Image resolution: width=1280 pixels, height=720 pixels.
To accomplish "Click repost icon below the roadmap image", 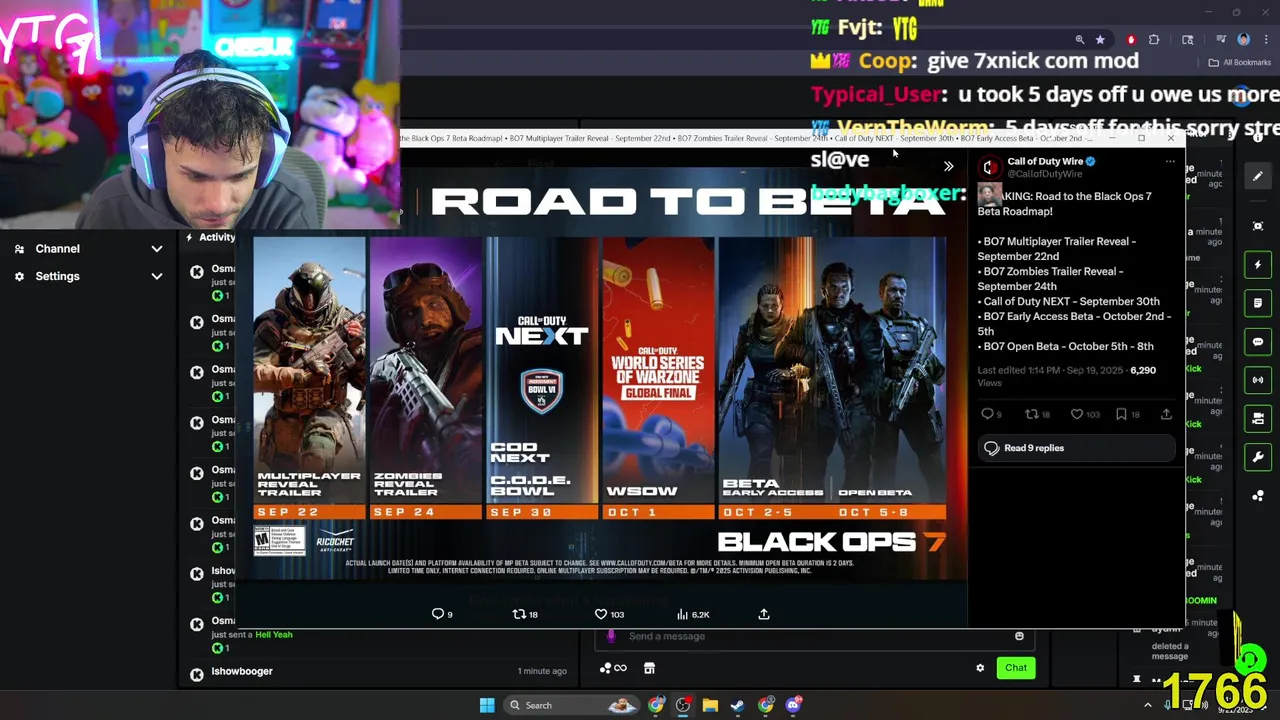I will [x=519, y=614].
